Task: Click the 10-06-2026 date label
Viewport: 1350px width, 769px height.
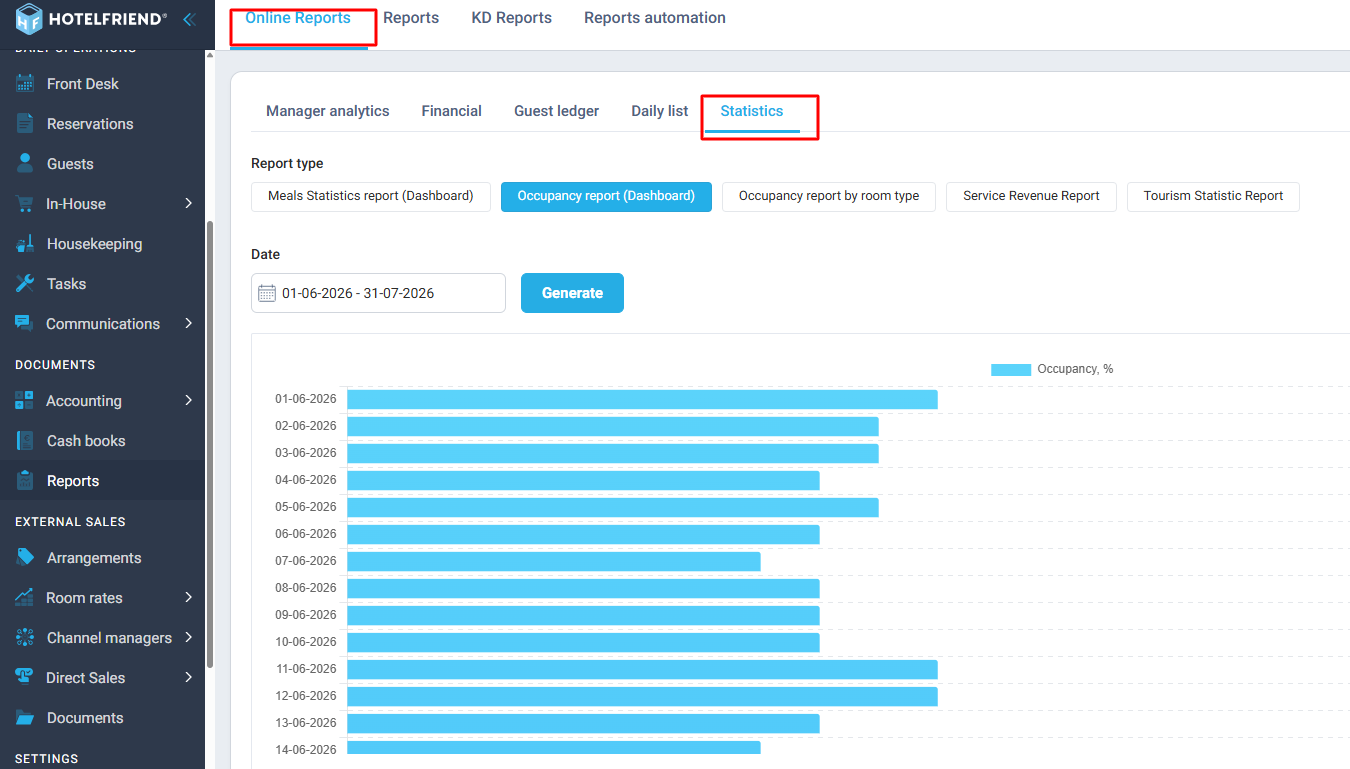Action: [x=306, y=642]
